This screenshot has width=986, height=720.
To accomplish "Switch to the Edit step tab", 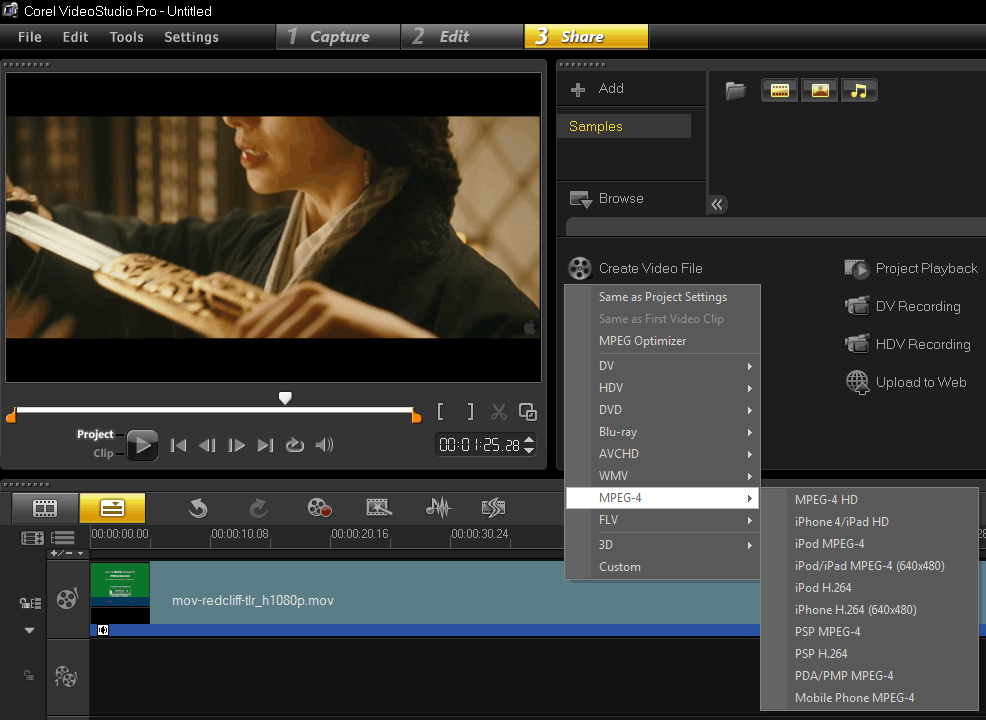I will pos(462,36).
